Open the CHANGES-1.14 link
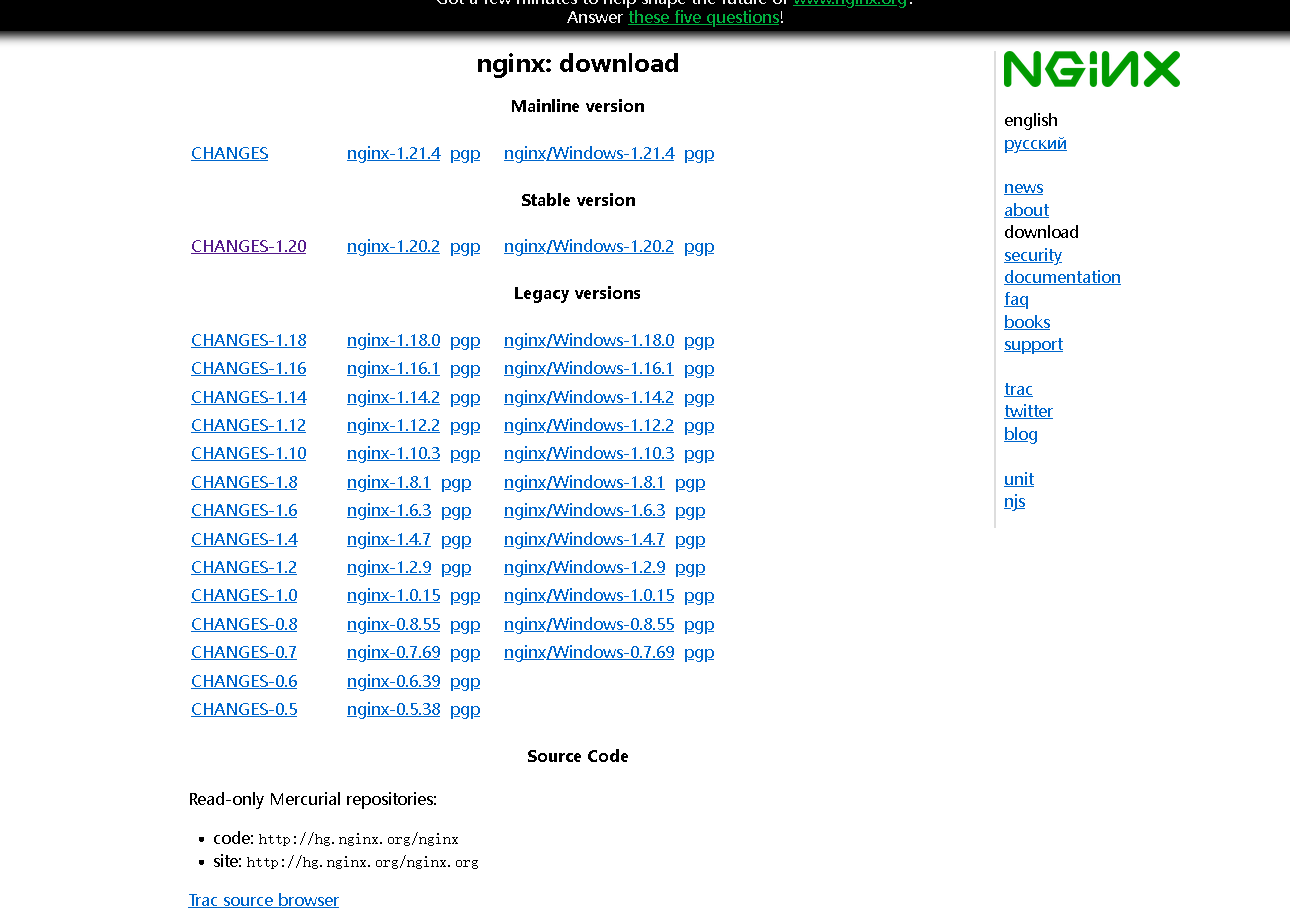Viewport: 1290px width, 917px height. (x=249, y=397)
